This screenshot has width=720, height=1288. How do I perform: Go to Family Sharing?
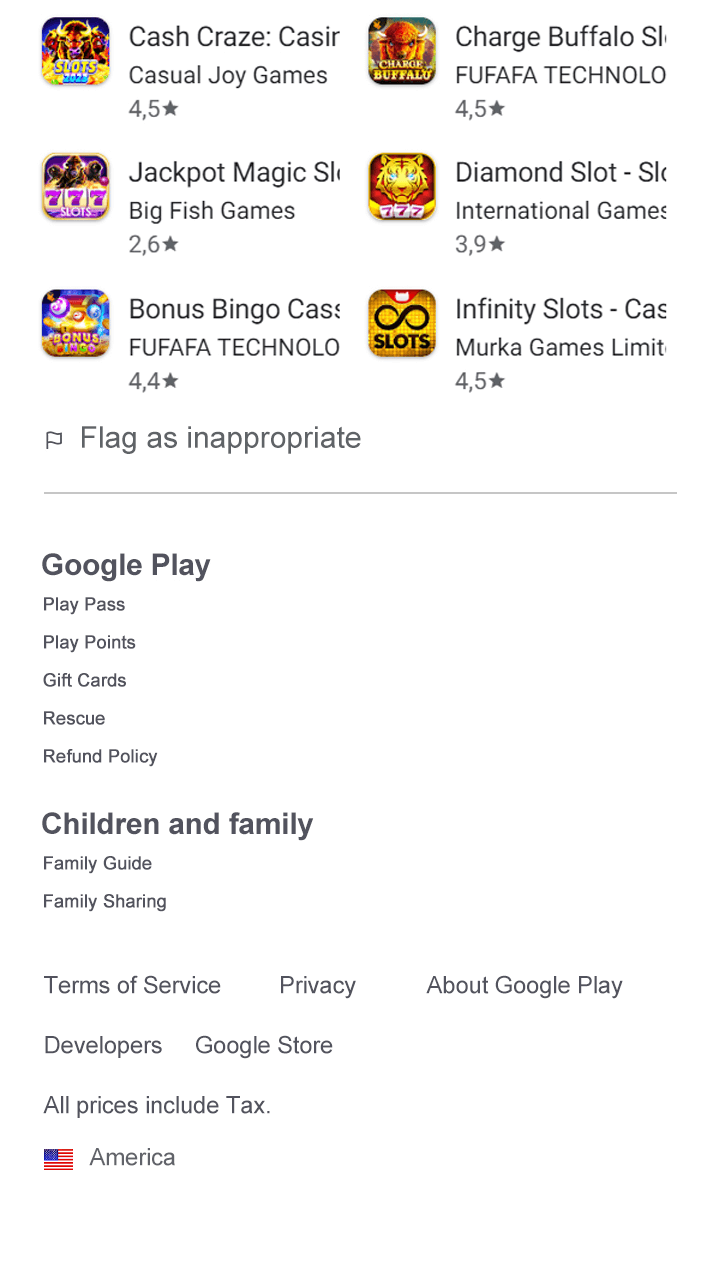[x=105, y=901]
